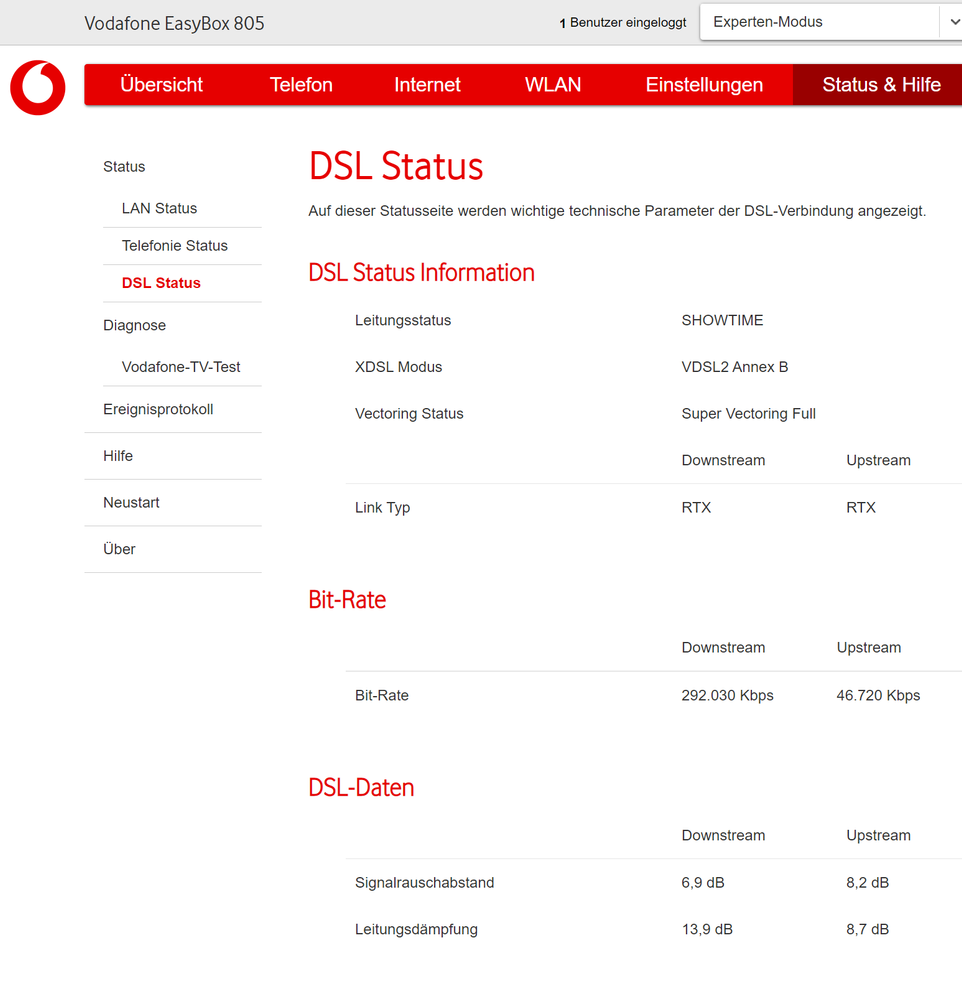Click the downstream Leitungsdämpfung '13,9 dB'
Screen dimensions: 962x999
707,930
